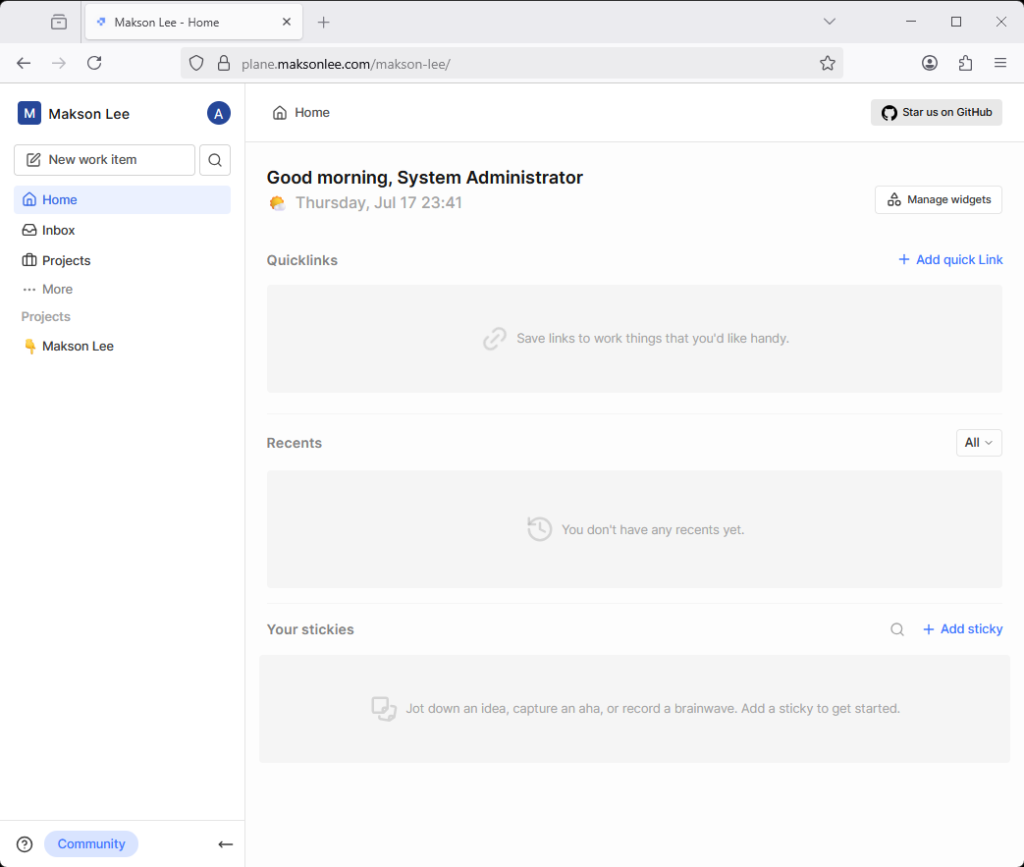The image size is (1024, 867).
Task: Click the weather emoji beside the date
Action: [278, 203]
